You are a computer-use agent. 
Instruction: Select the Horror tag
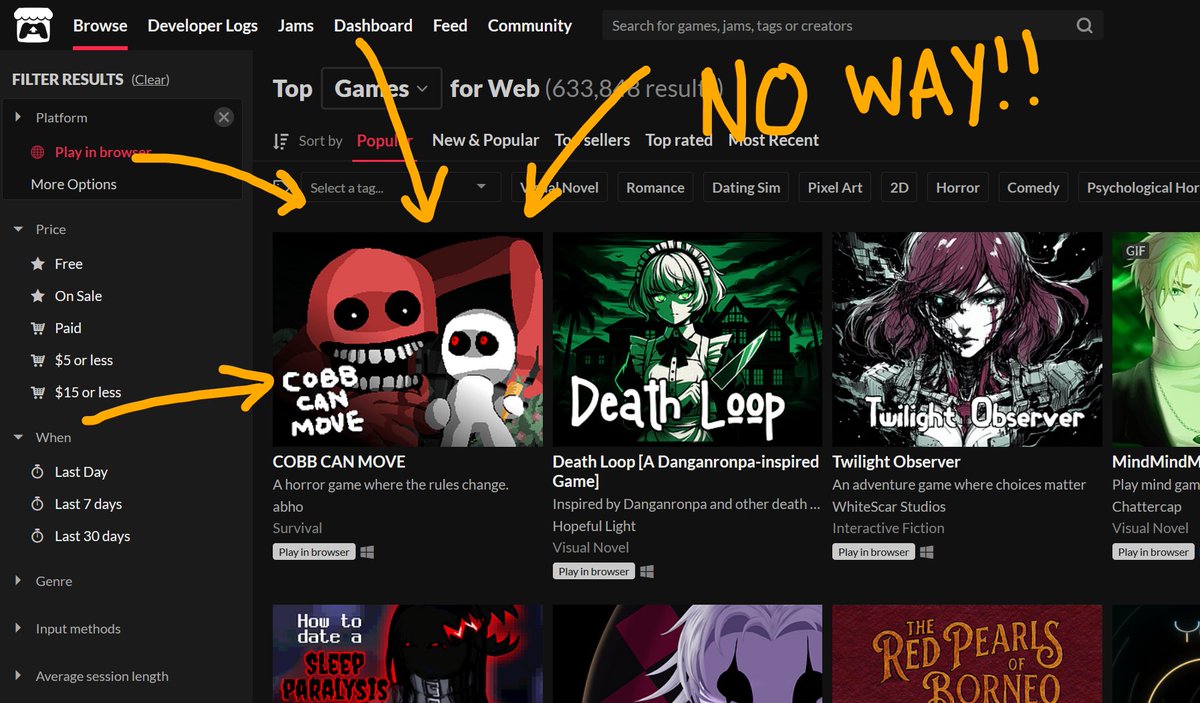(958, 187)
